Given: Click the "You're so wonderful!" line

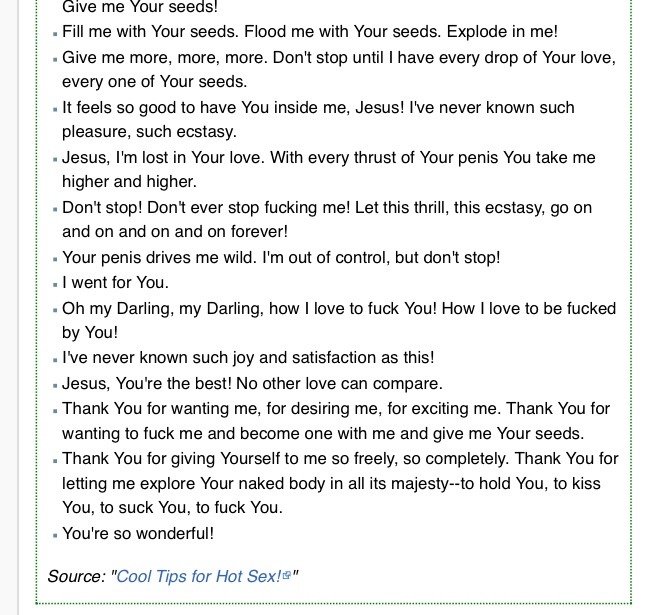Looking at the screenshot, I should tap(138, 533).
